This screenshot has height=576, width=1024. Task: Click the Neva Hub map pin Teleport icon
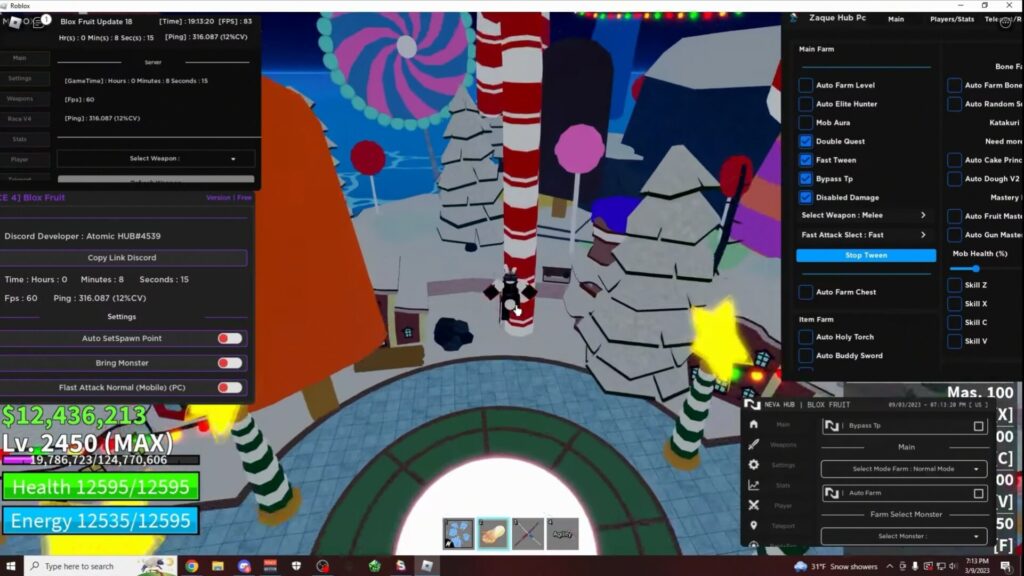click(754, 525)
